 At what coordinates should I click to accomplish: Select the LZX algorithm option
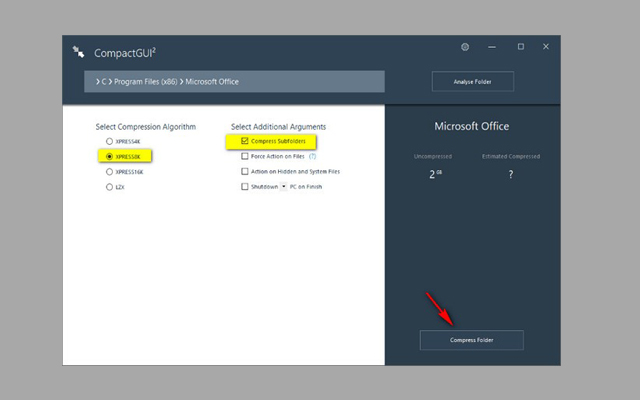(x=110, y=187)
